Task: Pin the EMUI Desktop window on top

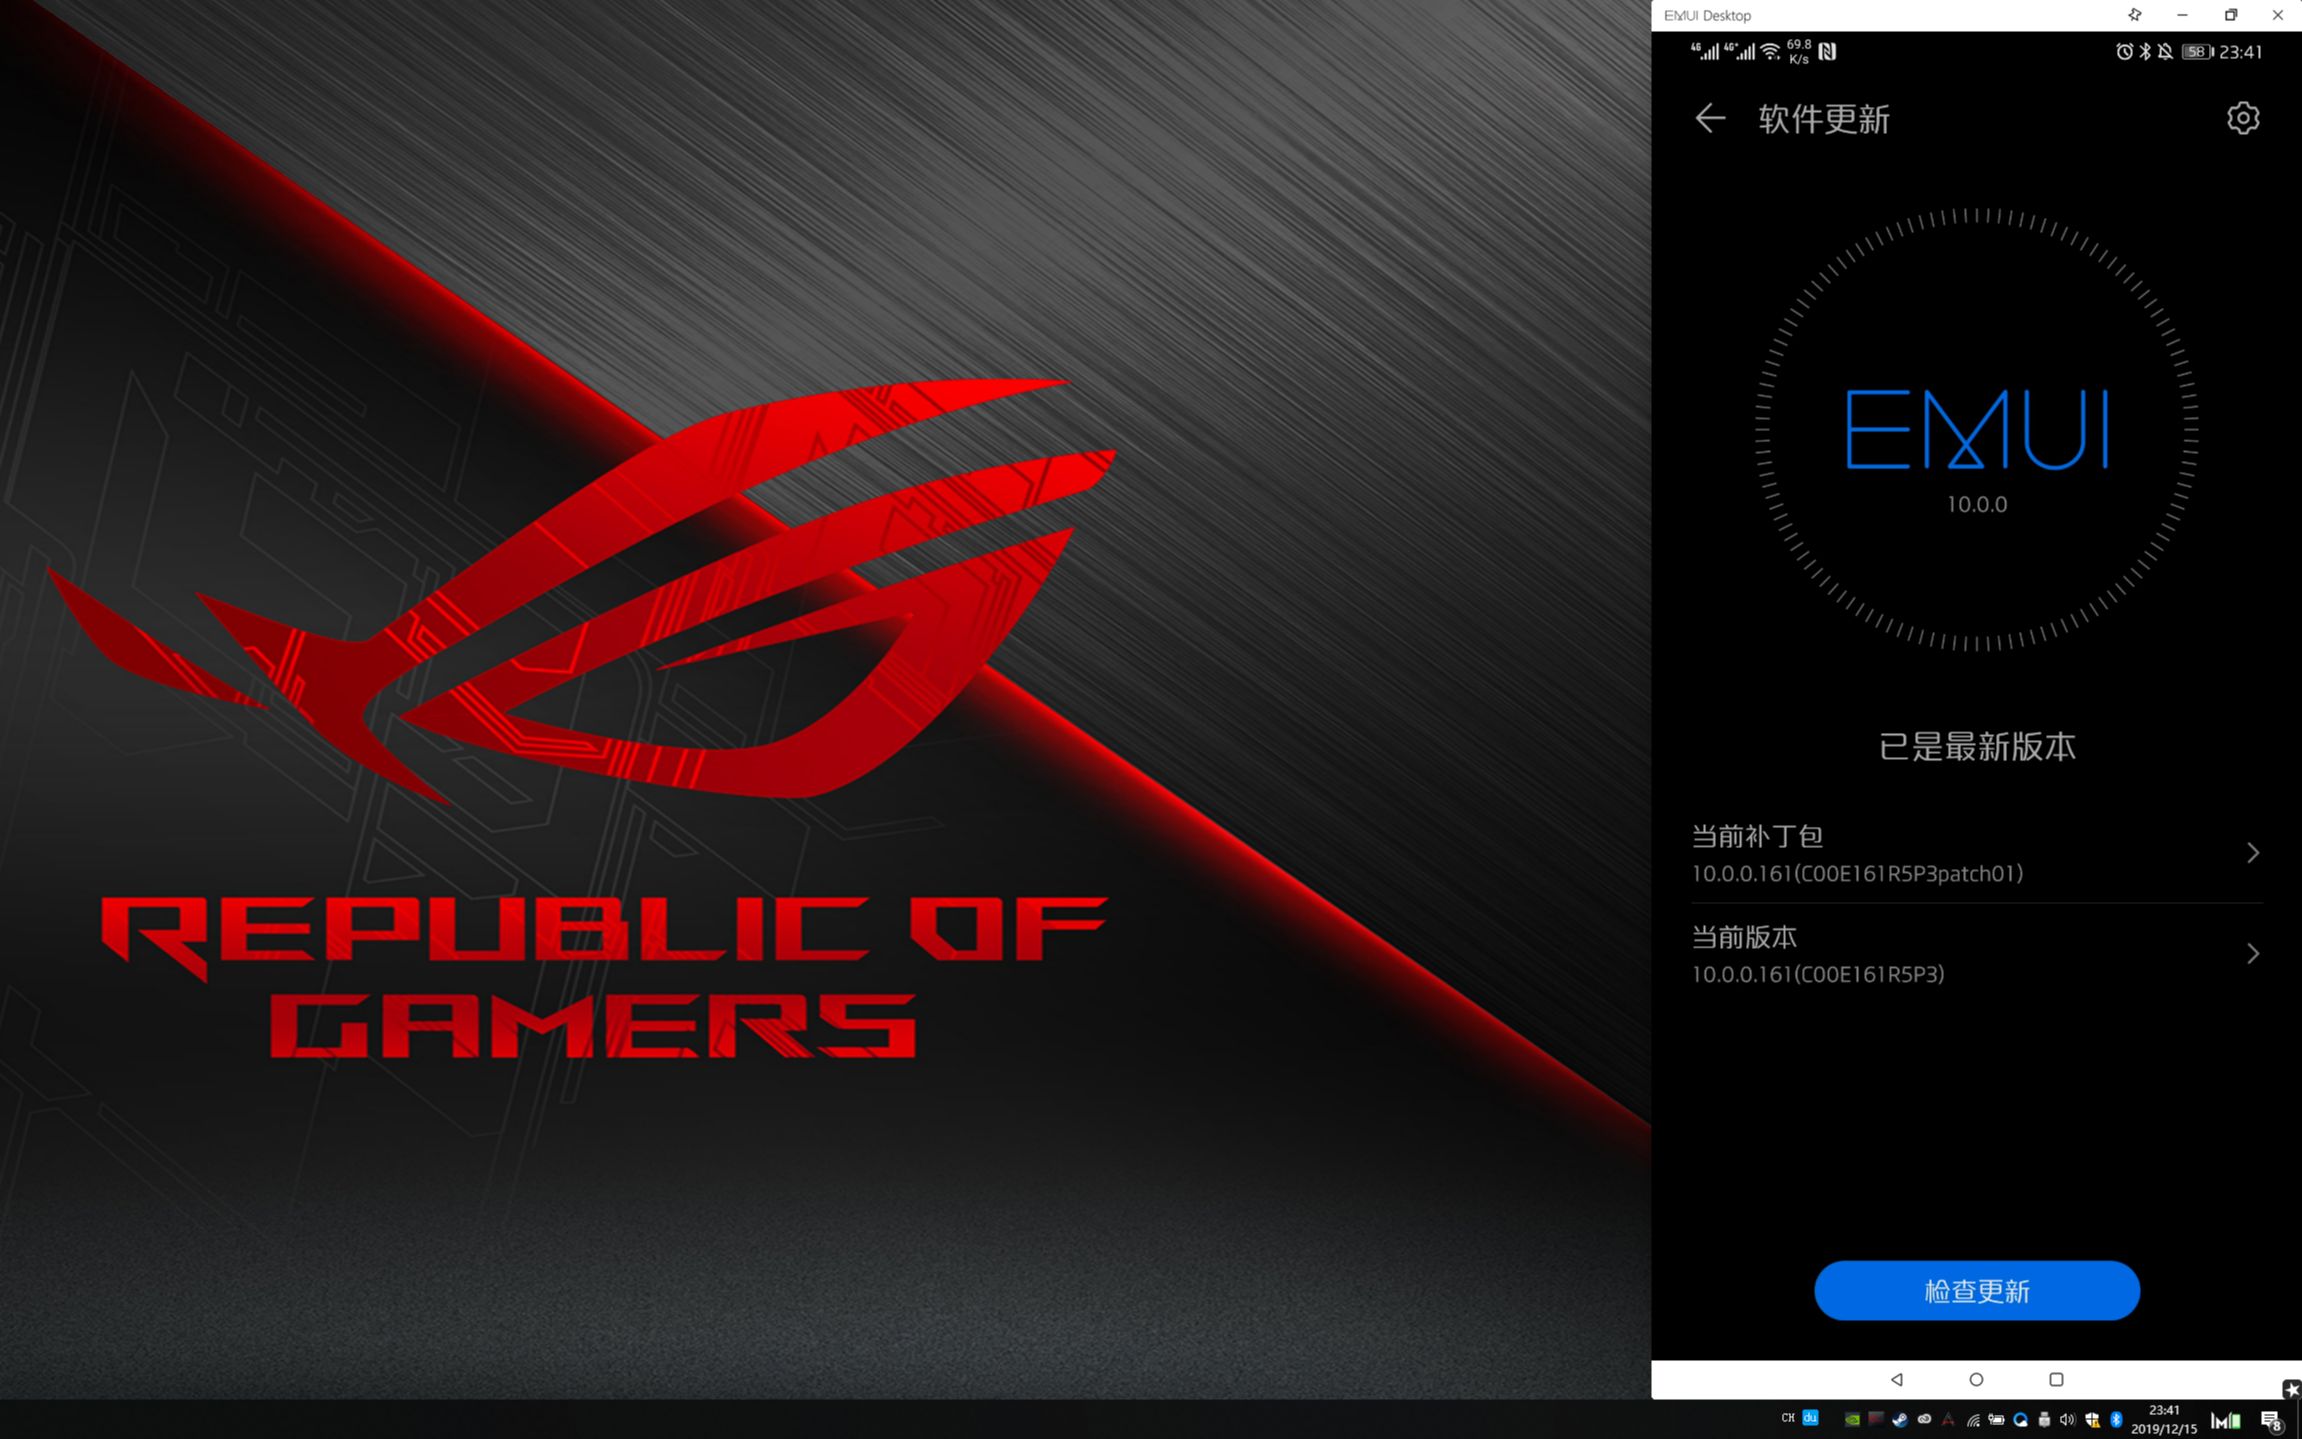Action: (x=2135, y=15)
